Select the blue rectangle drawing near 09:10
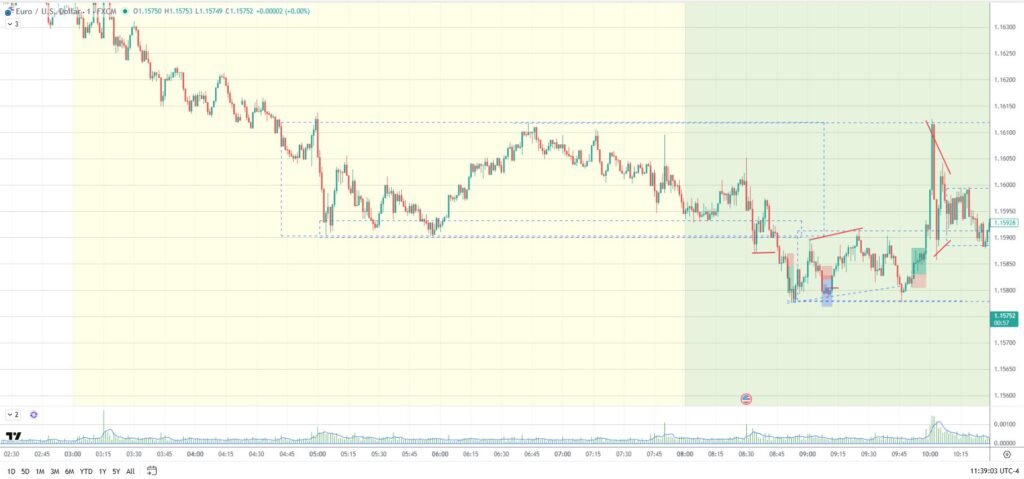1024x479 pixels. click(827, 293)
